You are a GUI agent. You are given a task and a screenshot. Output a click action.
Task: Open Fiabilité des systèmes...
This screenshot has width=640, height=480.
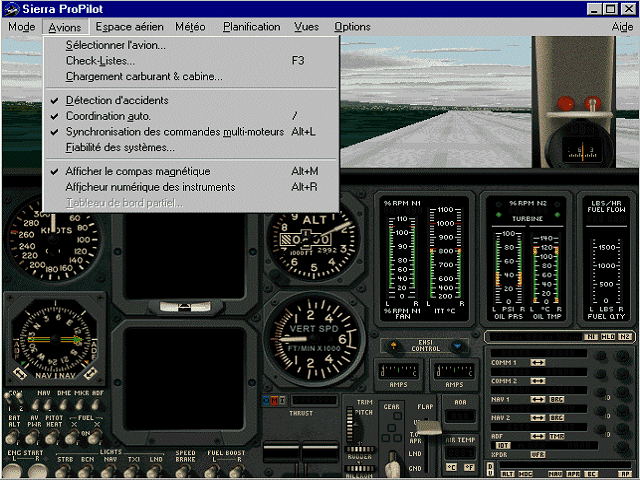[x=191, y=148]
